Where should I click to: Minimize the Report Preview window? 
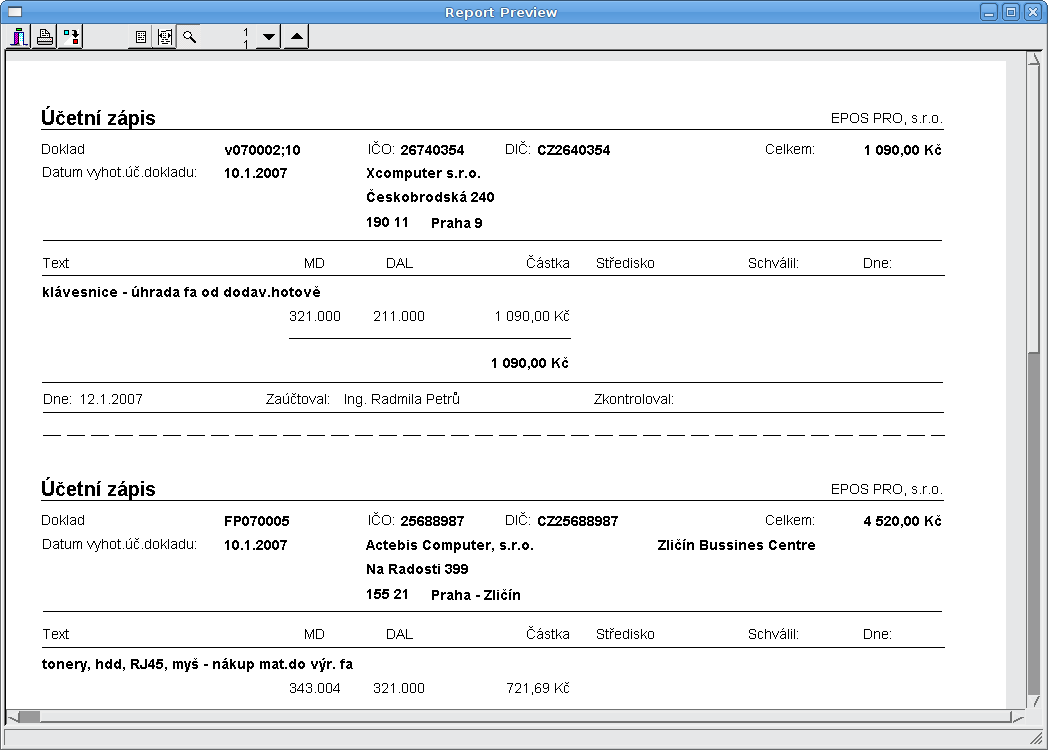pos(989,12)
